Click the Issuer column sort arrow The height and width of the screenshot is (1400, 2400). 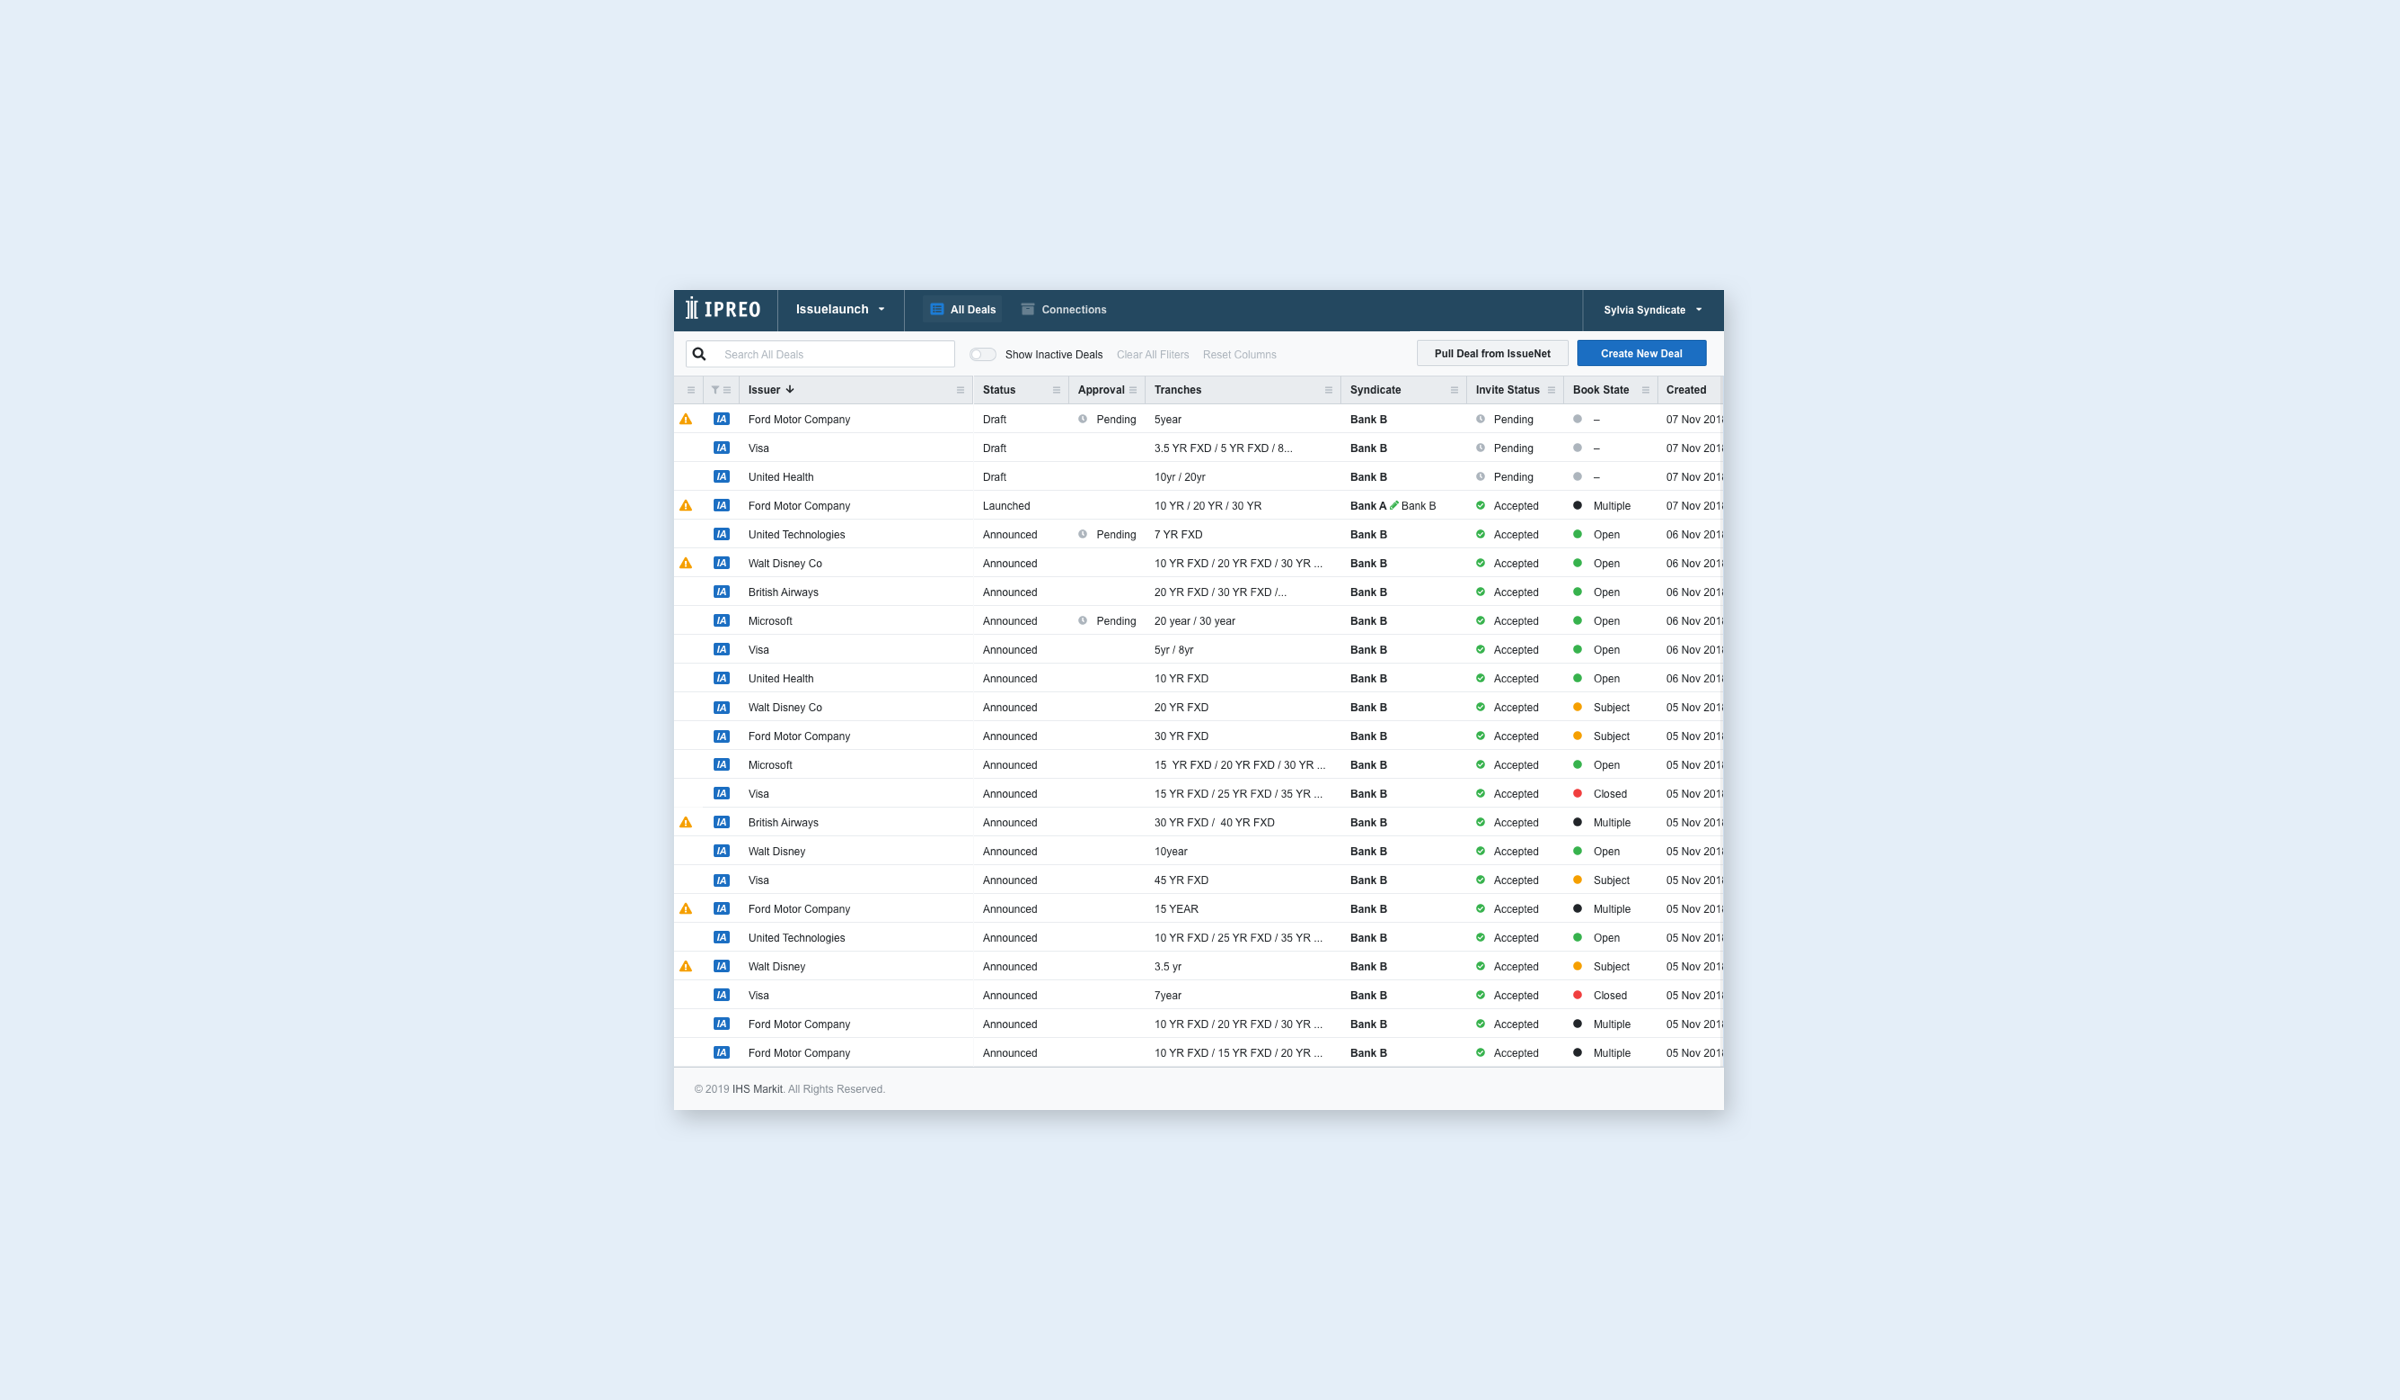point(790,390)
